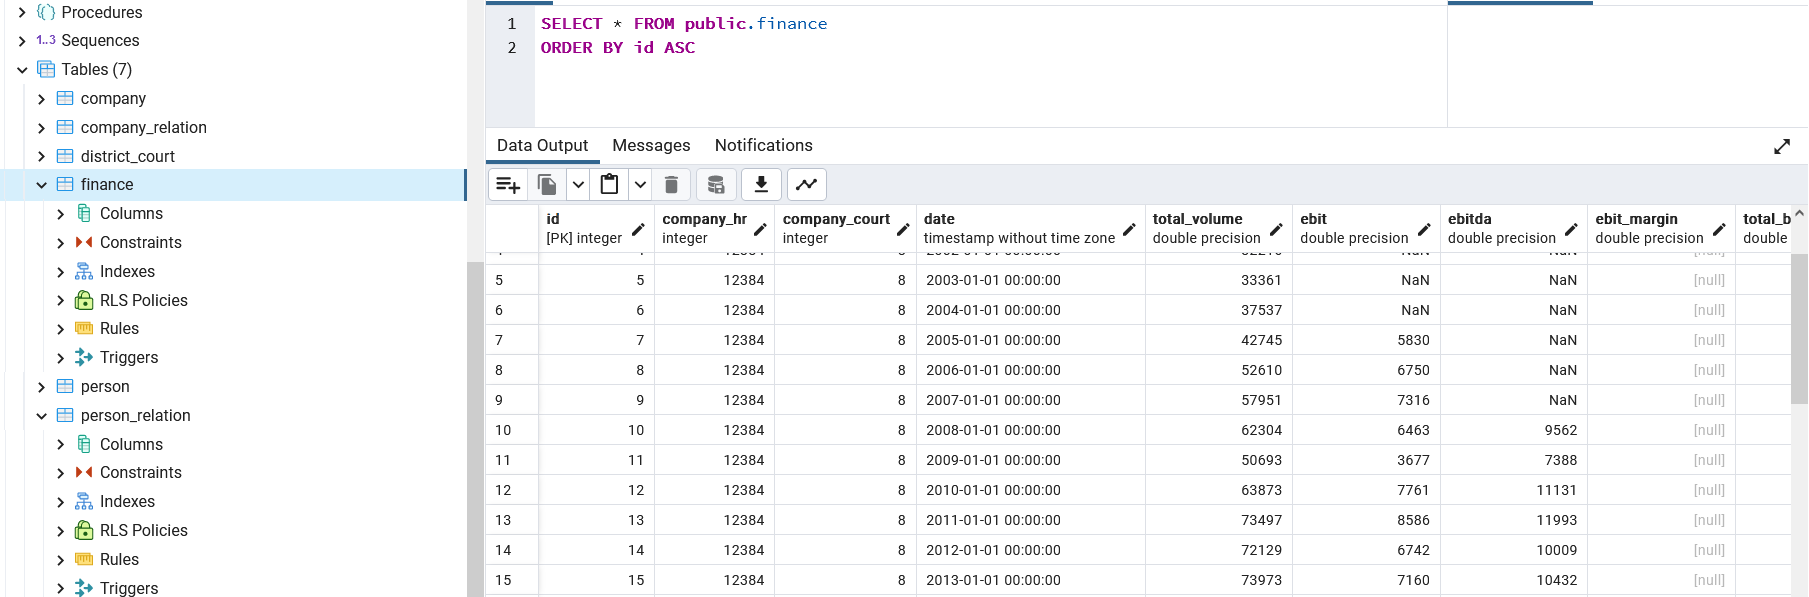Viewport: 1809px width, 597px height.
Task: Click the Delete row trash icon
Action: point(671,185)
